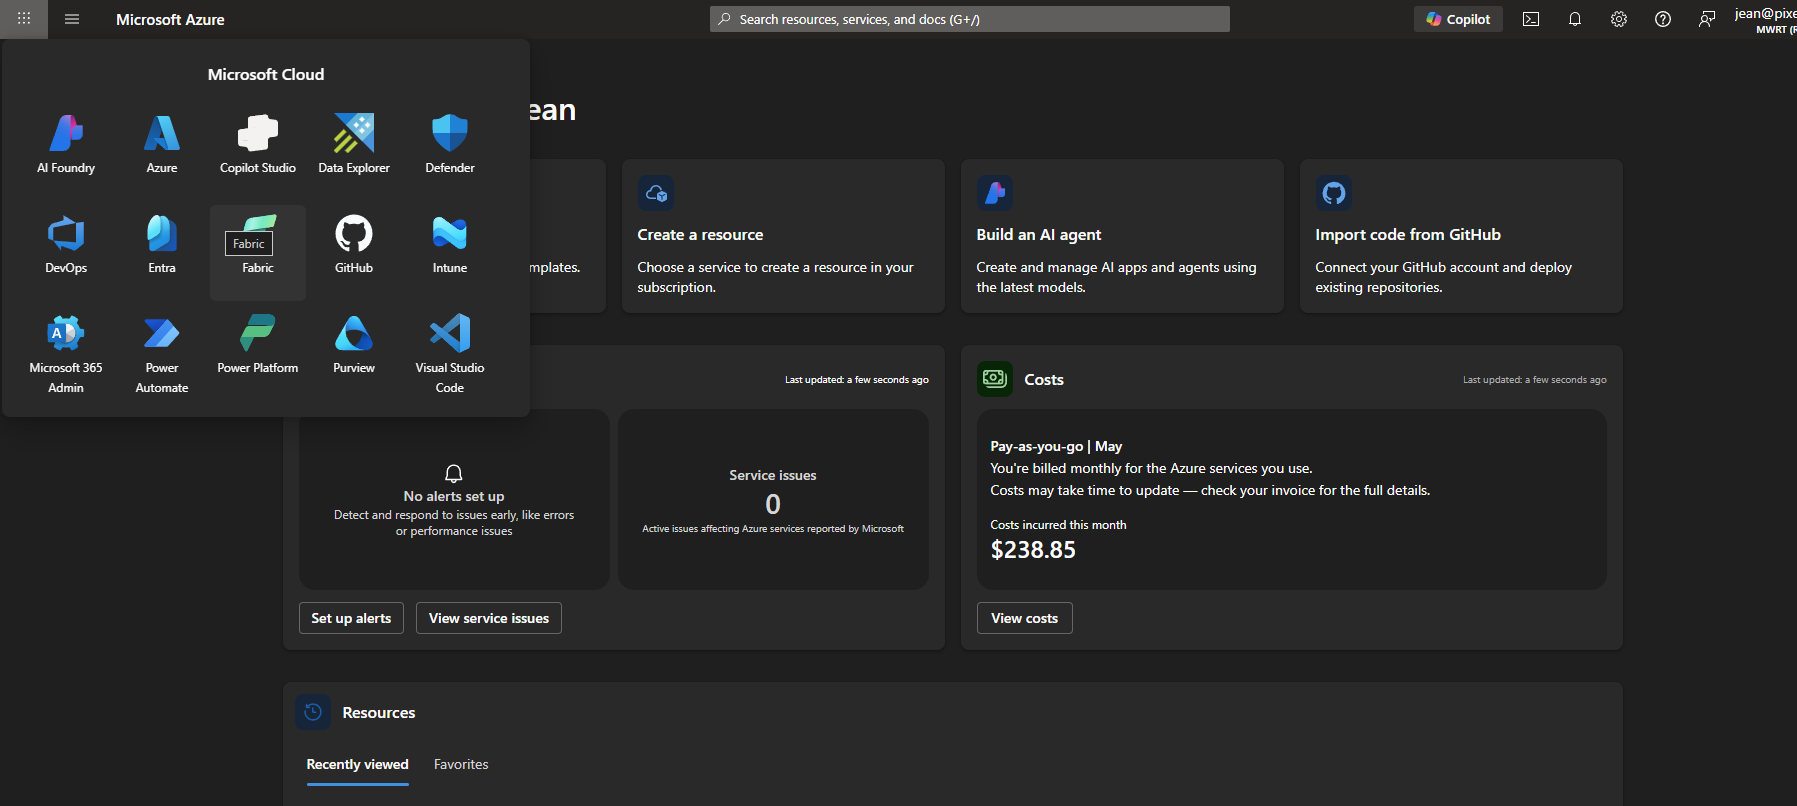Click the Resources clock icon
Image resolution: width=1797 pixels, height=806 pixels.
coord(313,712)
